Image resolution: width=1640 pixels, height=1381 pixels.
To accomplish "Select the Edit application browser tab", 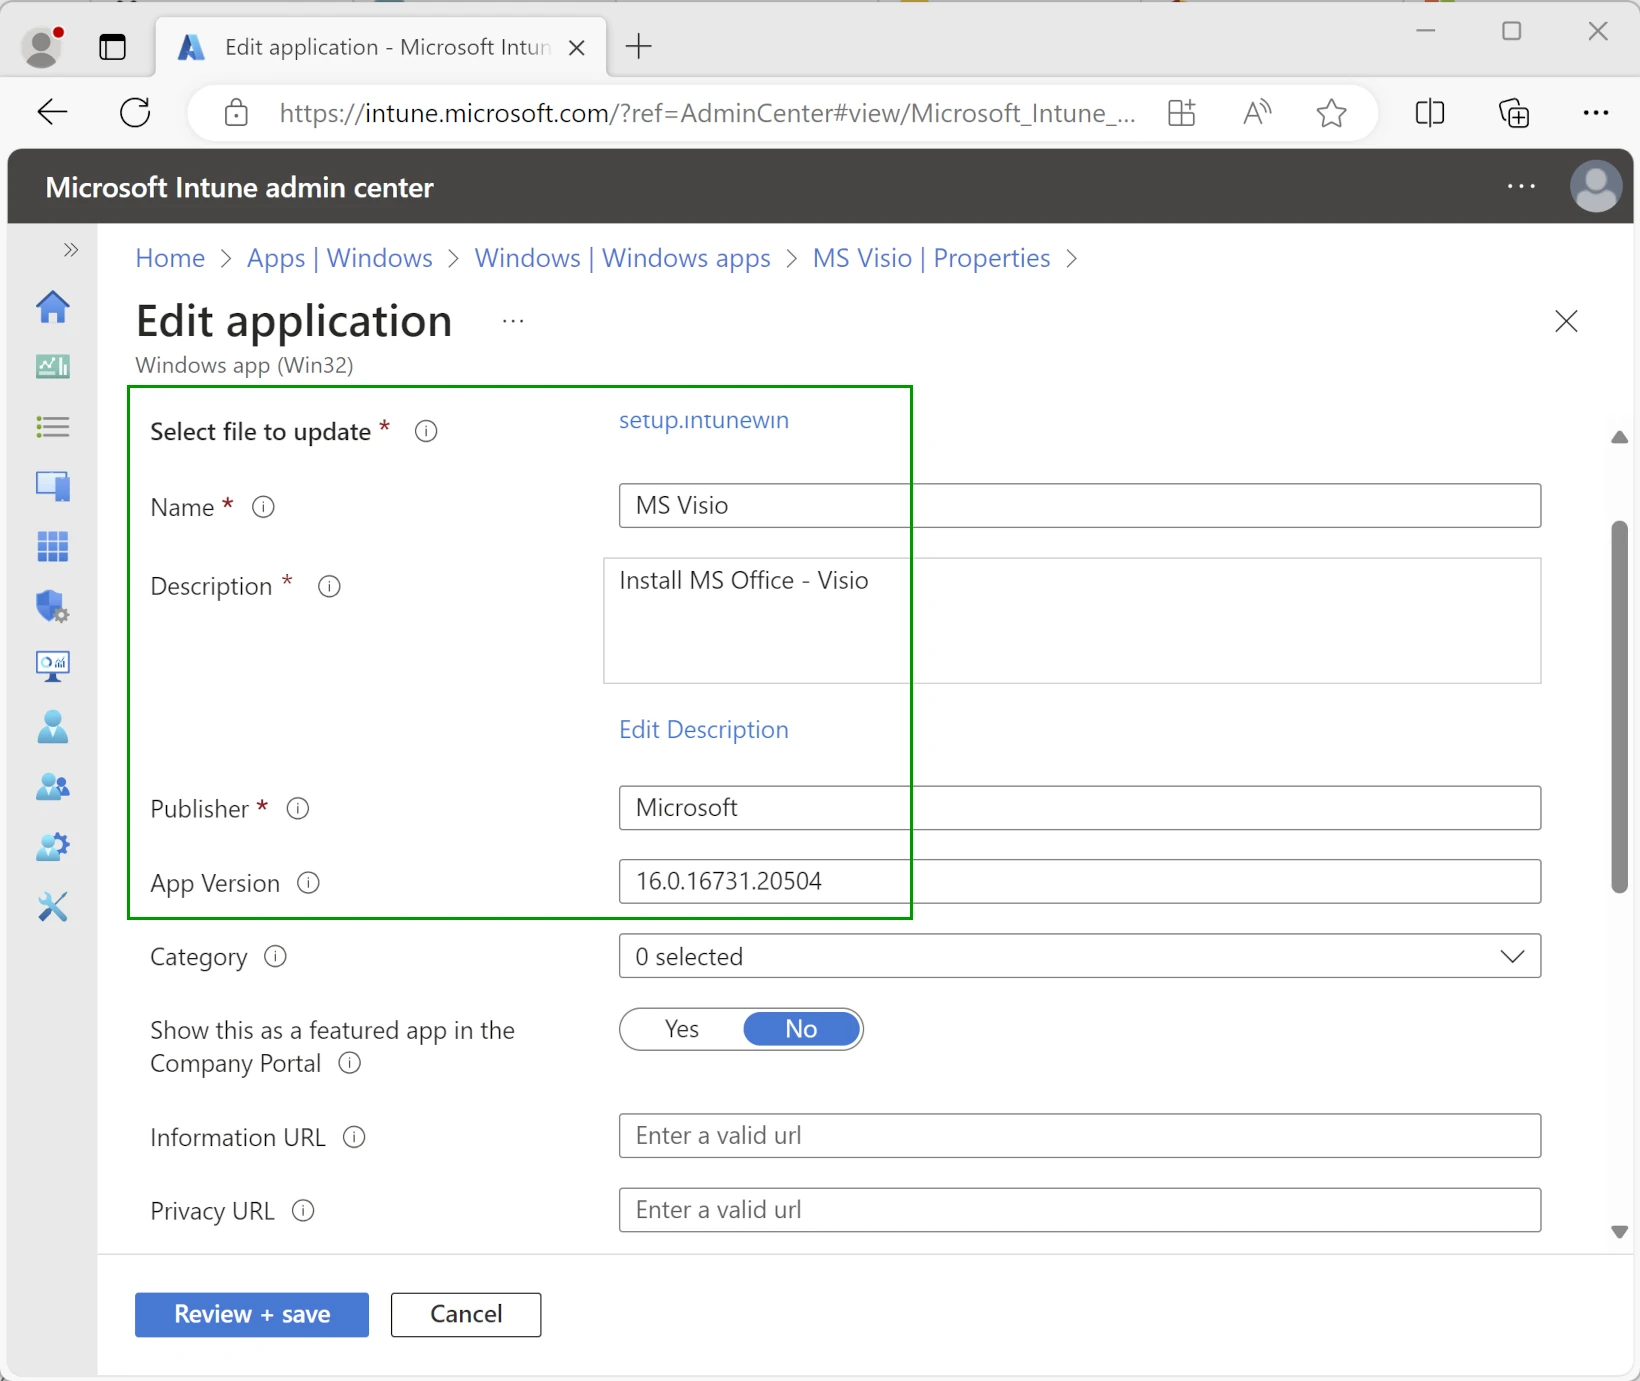I will click(381, 47).
